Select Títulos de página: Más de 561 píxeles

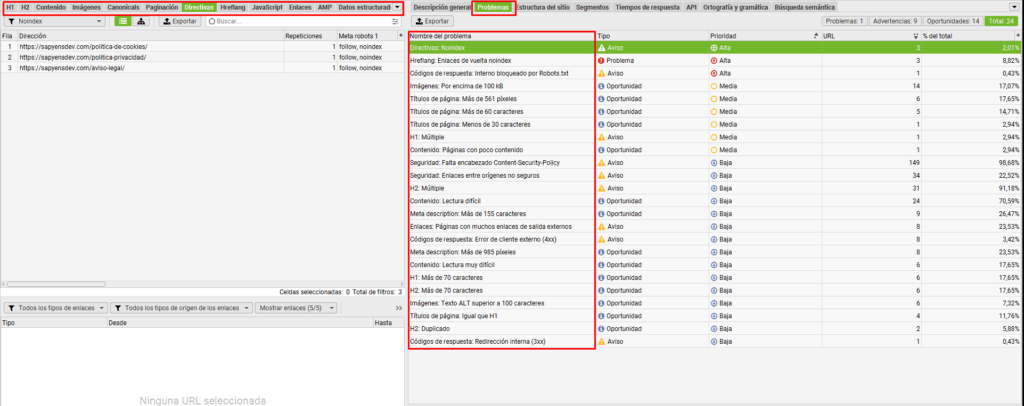pos(714,99)
